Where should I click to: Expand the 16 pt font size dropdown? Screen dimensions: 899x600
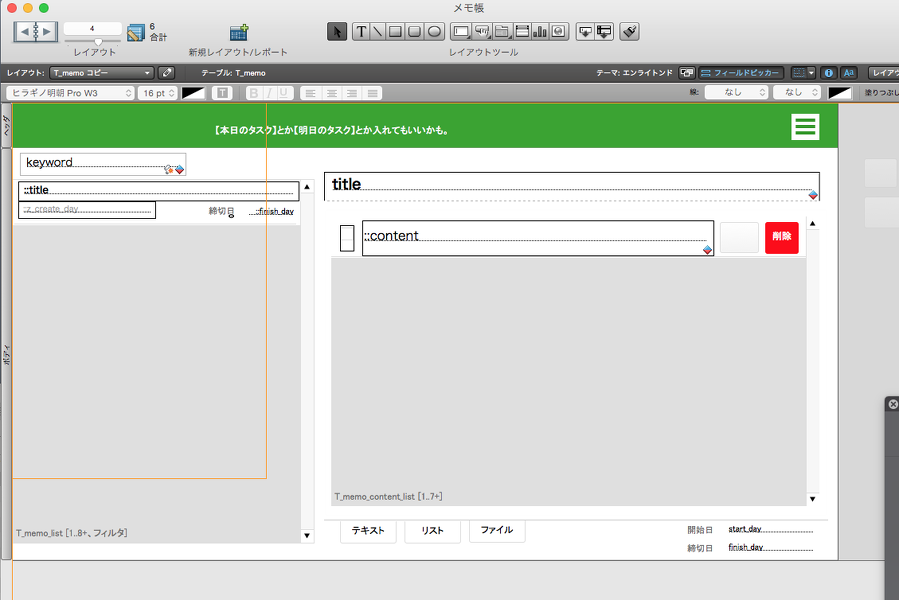click(x=157, y=93)
